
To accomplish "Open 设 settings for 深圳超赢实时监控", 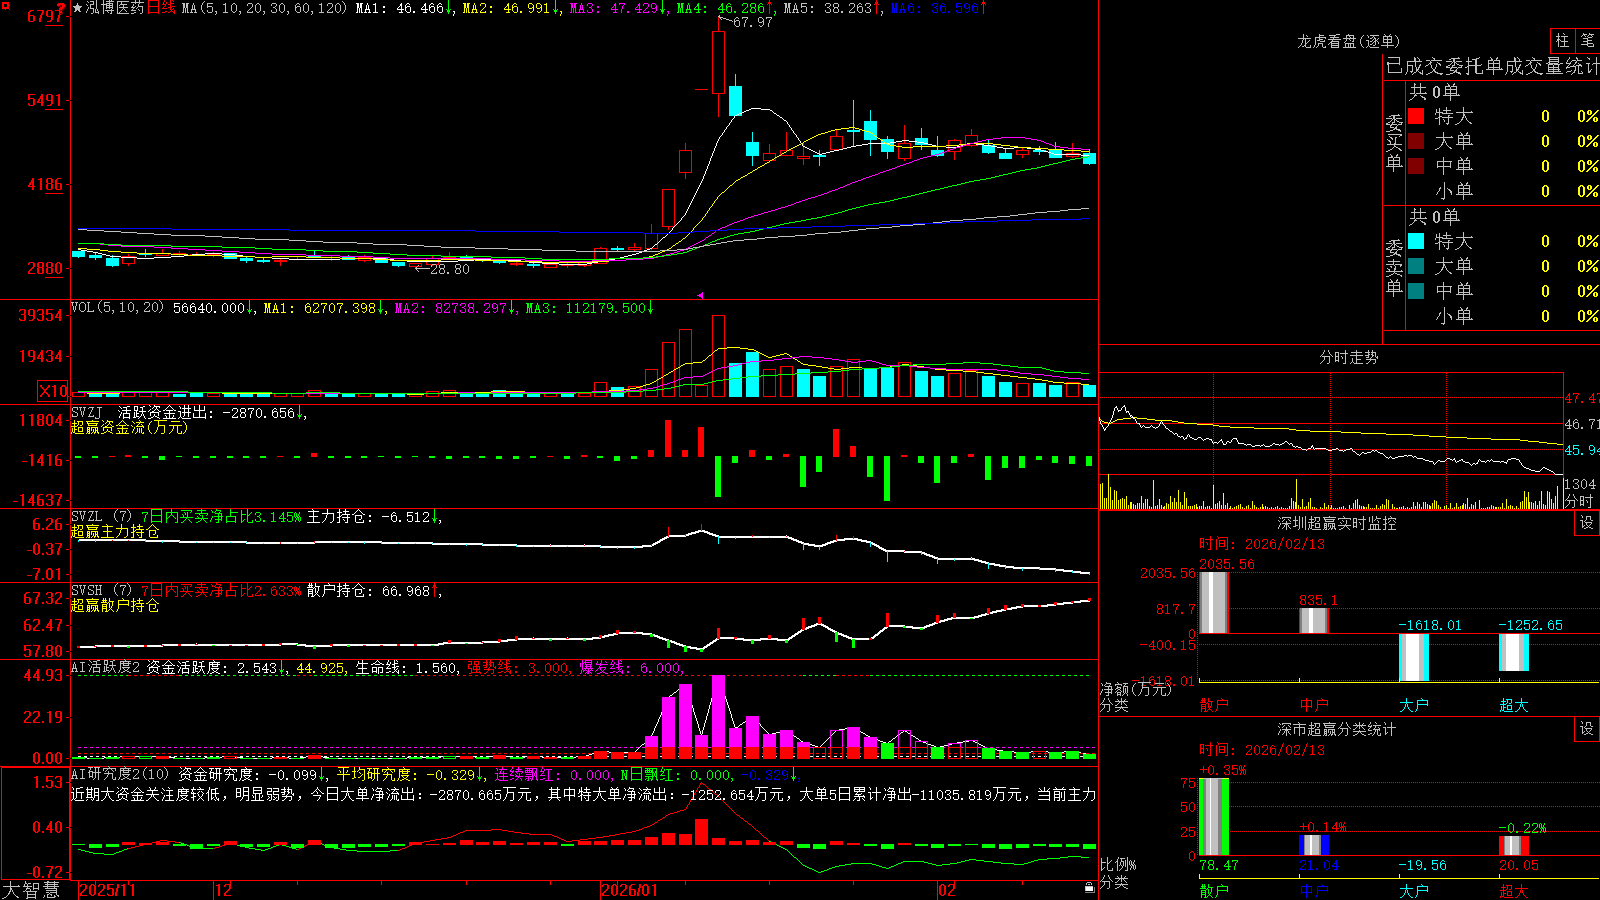I will tap(1587, 523).
